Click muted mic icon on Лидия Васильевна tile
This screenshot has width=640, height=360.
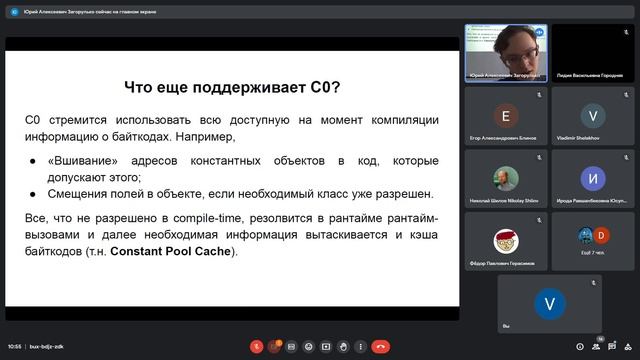pos(626,32)
